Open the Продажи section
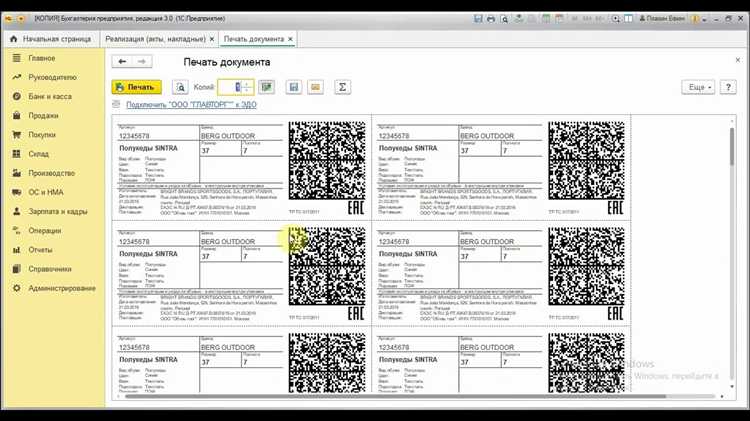The width and height of the screenshot is (750, 421). click(43, 115)
